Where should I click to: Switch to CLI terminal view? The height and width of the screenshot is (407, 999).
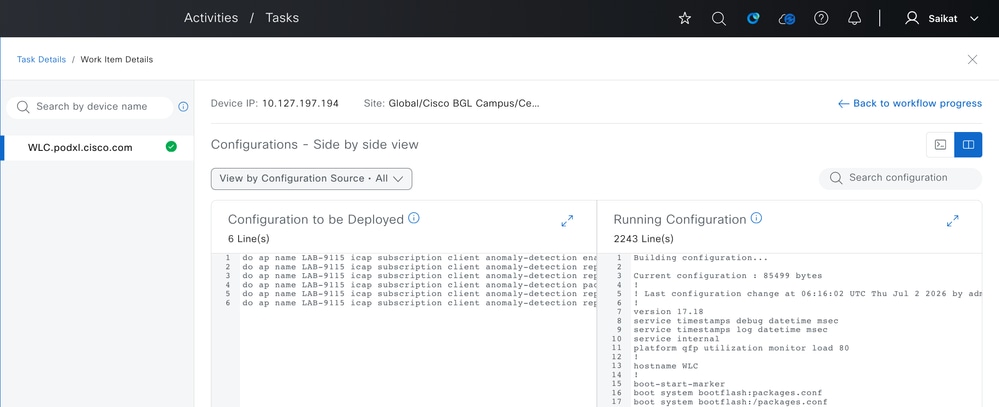pos(940,145)
